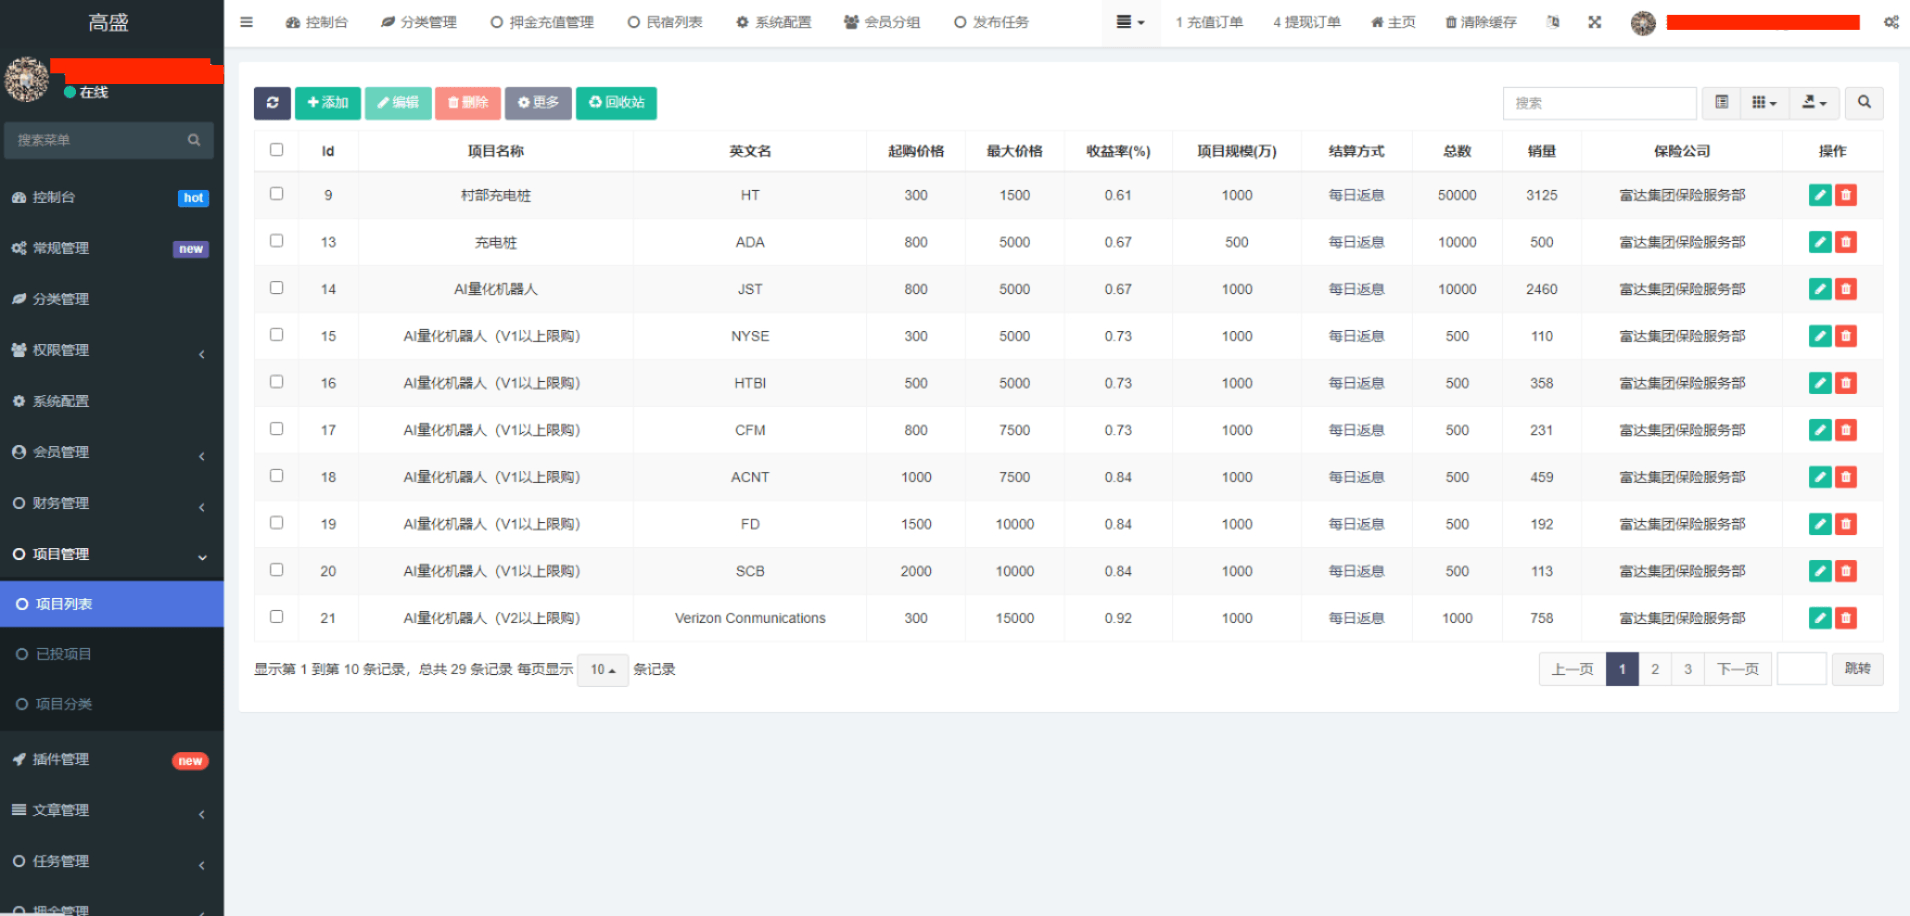Open the table column settings icon
This screenshot has height=916, width=1910.
point(1764,103)
